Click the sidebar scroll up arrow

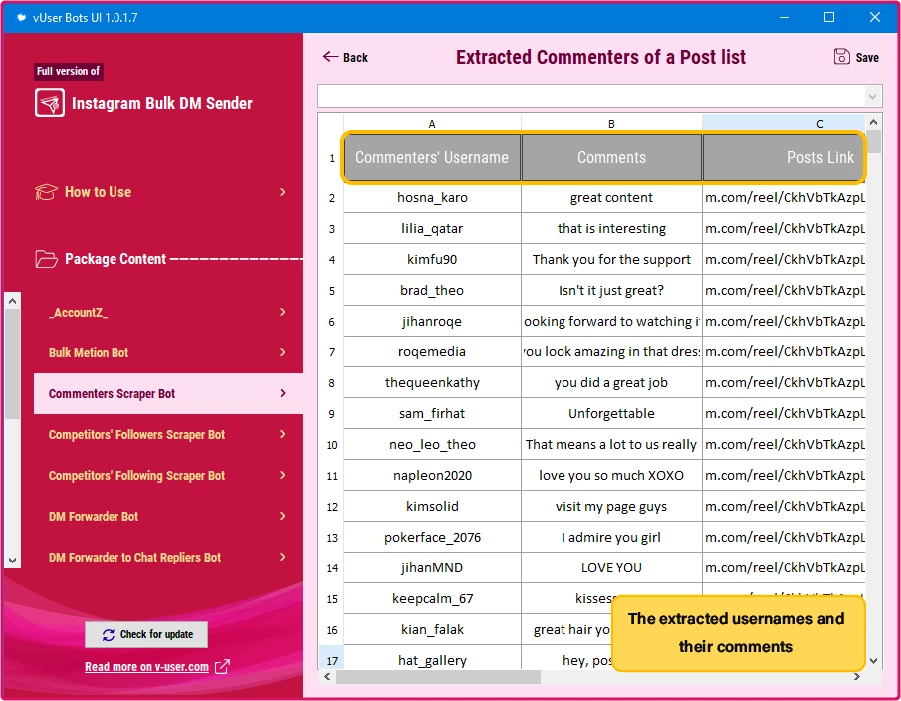[13, 301]
